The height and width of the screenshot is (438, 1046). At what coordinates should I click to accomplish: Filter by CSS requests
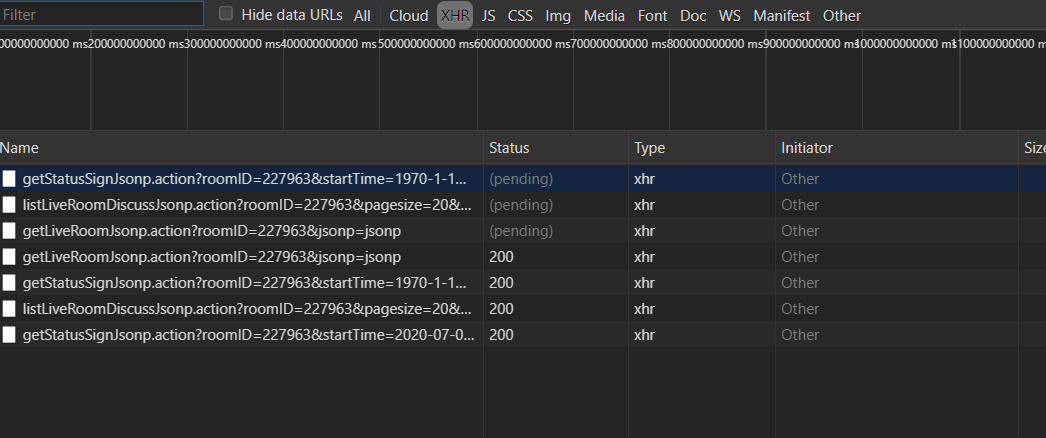point(520,16)
